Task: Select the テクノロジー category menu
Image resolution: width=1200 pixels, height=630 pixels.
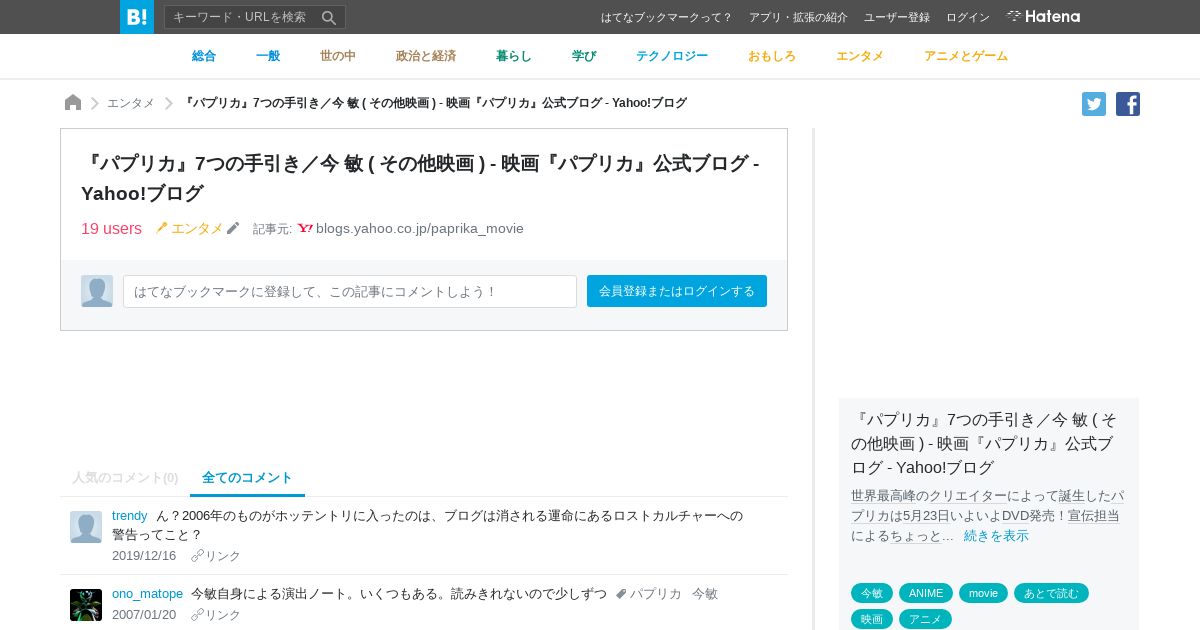Action: pyautogui.click(x=672, y=56)
